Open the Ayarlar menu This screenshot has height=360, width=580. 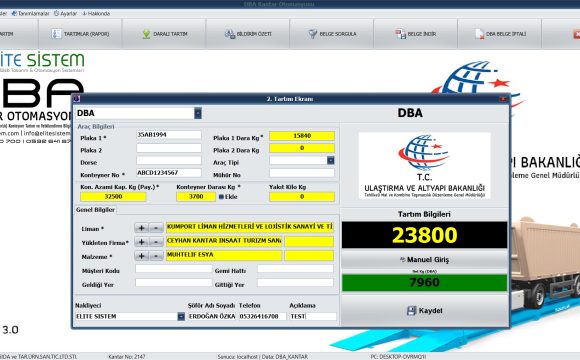65,13
